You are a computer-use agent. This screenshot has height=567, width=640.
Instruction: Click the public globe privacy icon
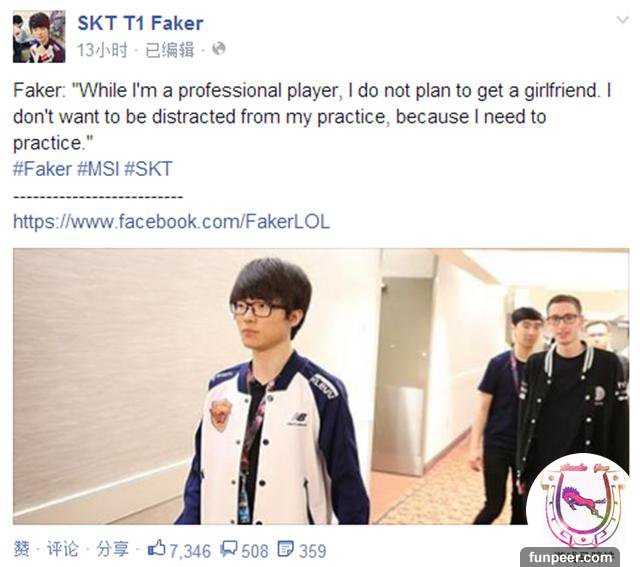pyautogui.click(x=219, y=49)
